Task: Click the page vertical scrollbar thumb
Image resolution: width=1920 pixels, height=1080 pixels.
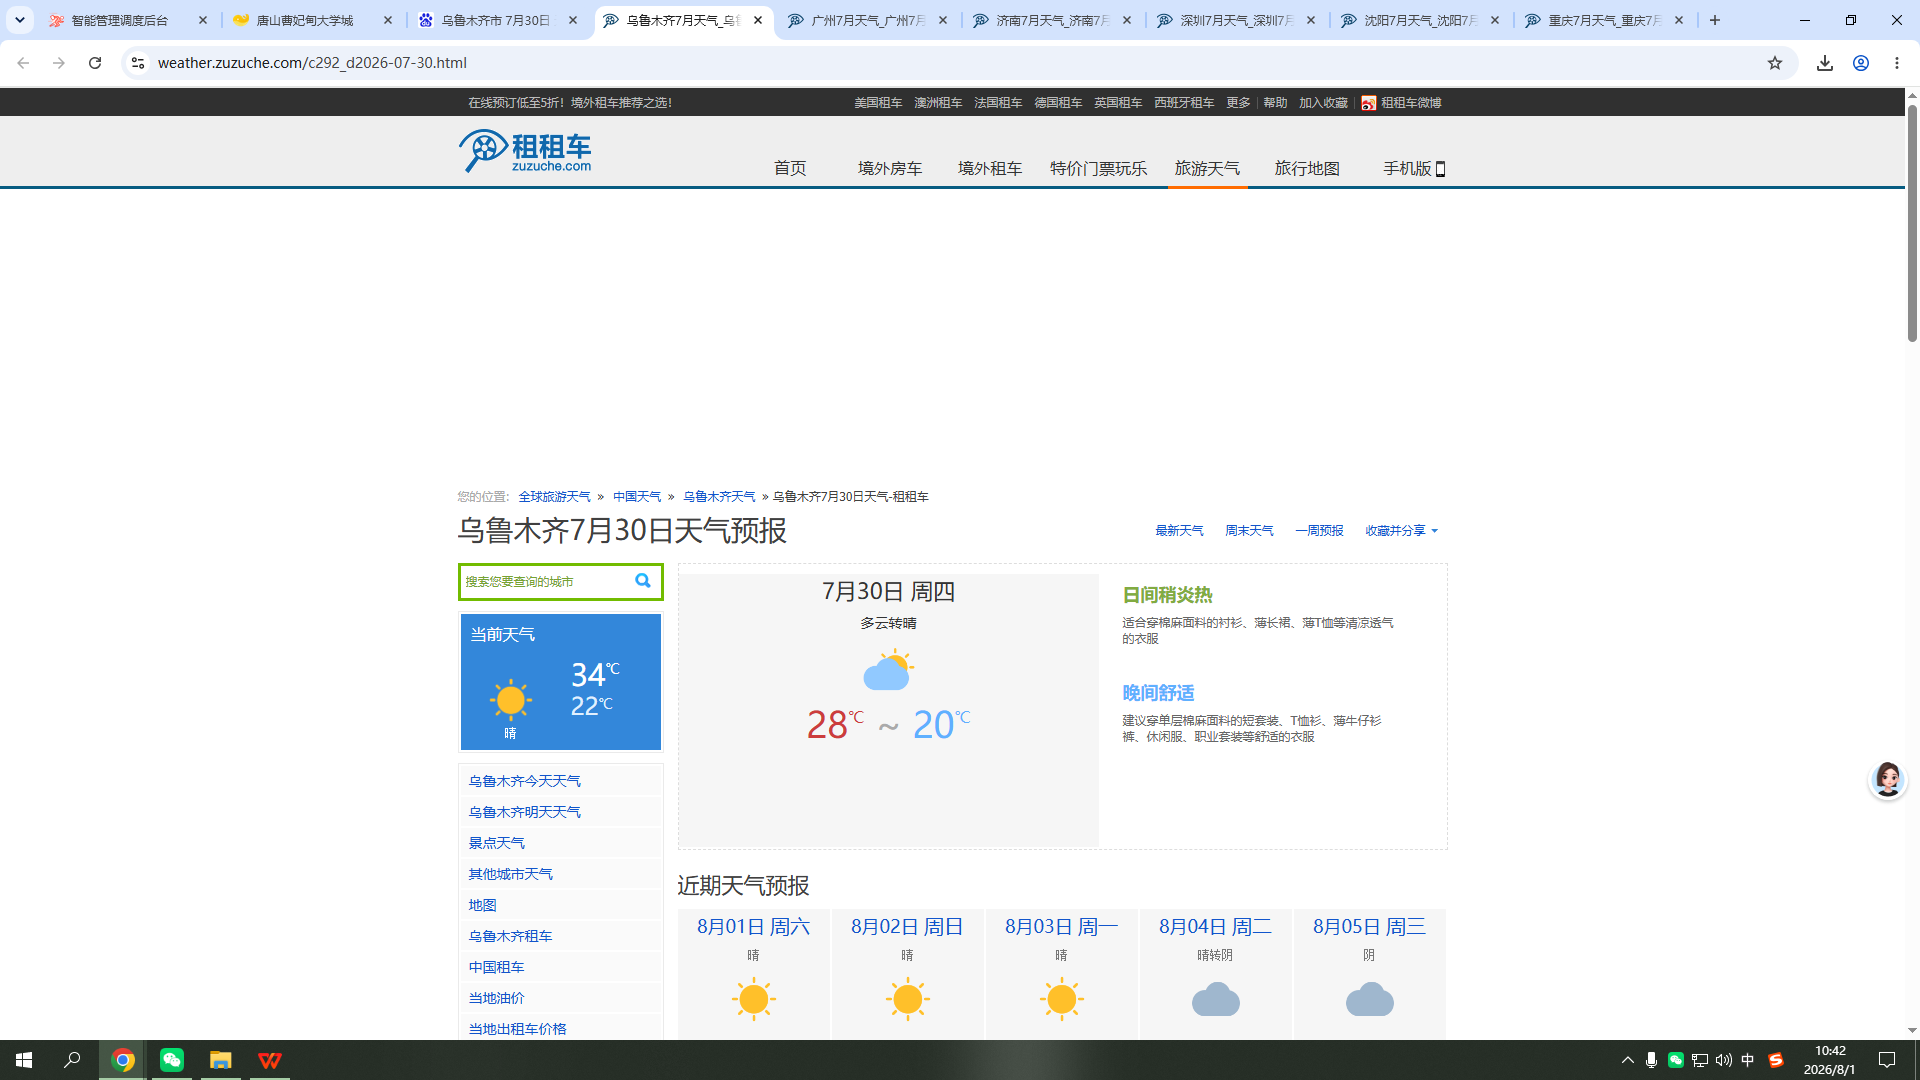Action: click(1912, 222)
